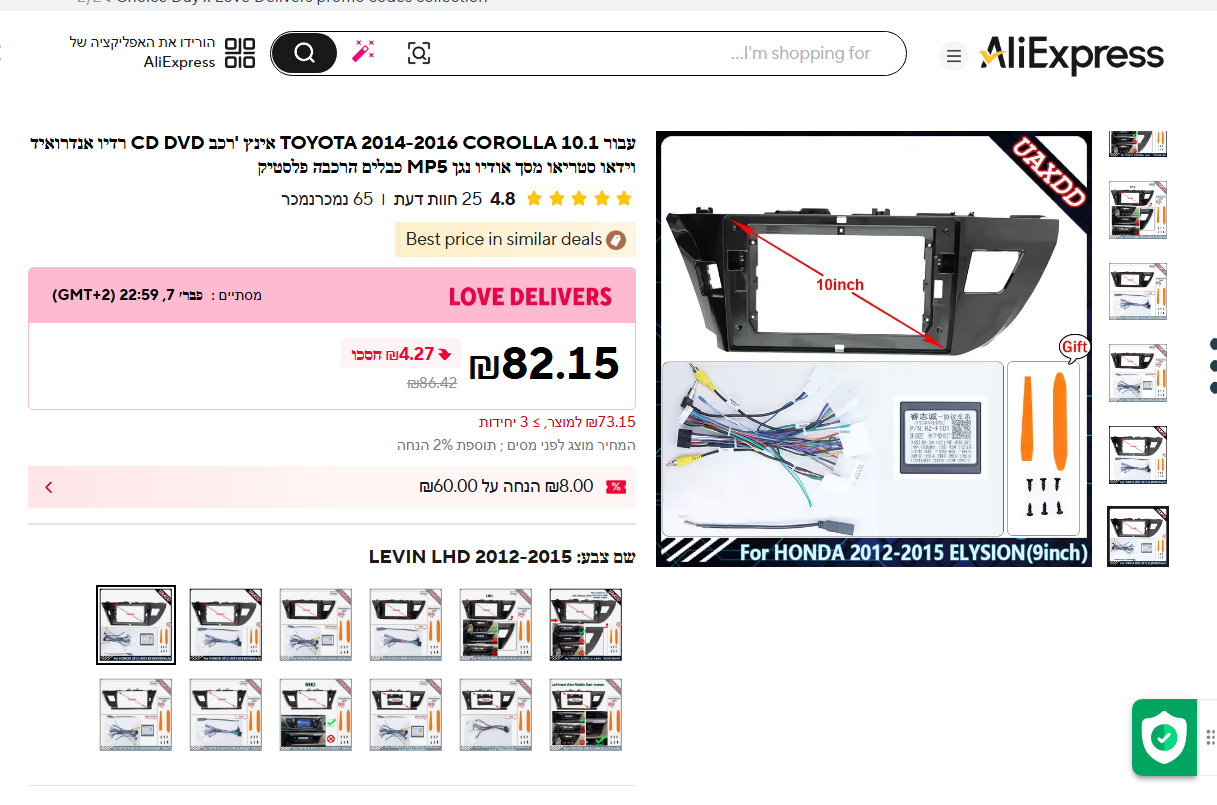Open the LOVE DELIVERS promotion banner
This screenshot has height=805, width=1217.
332,295
